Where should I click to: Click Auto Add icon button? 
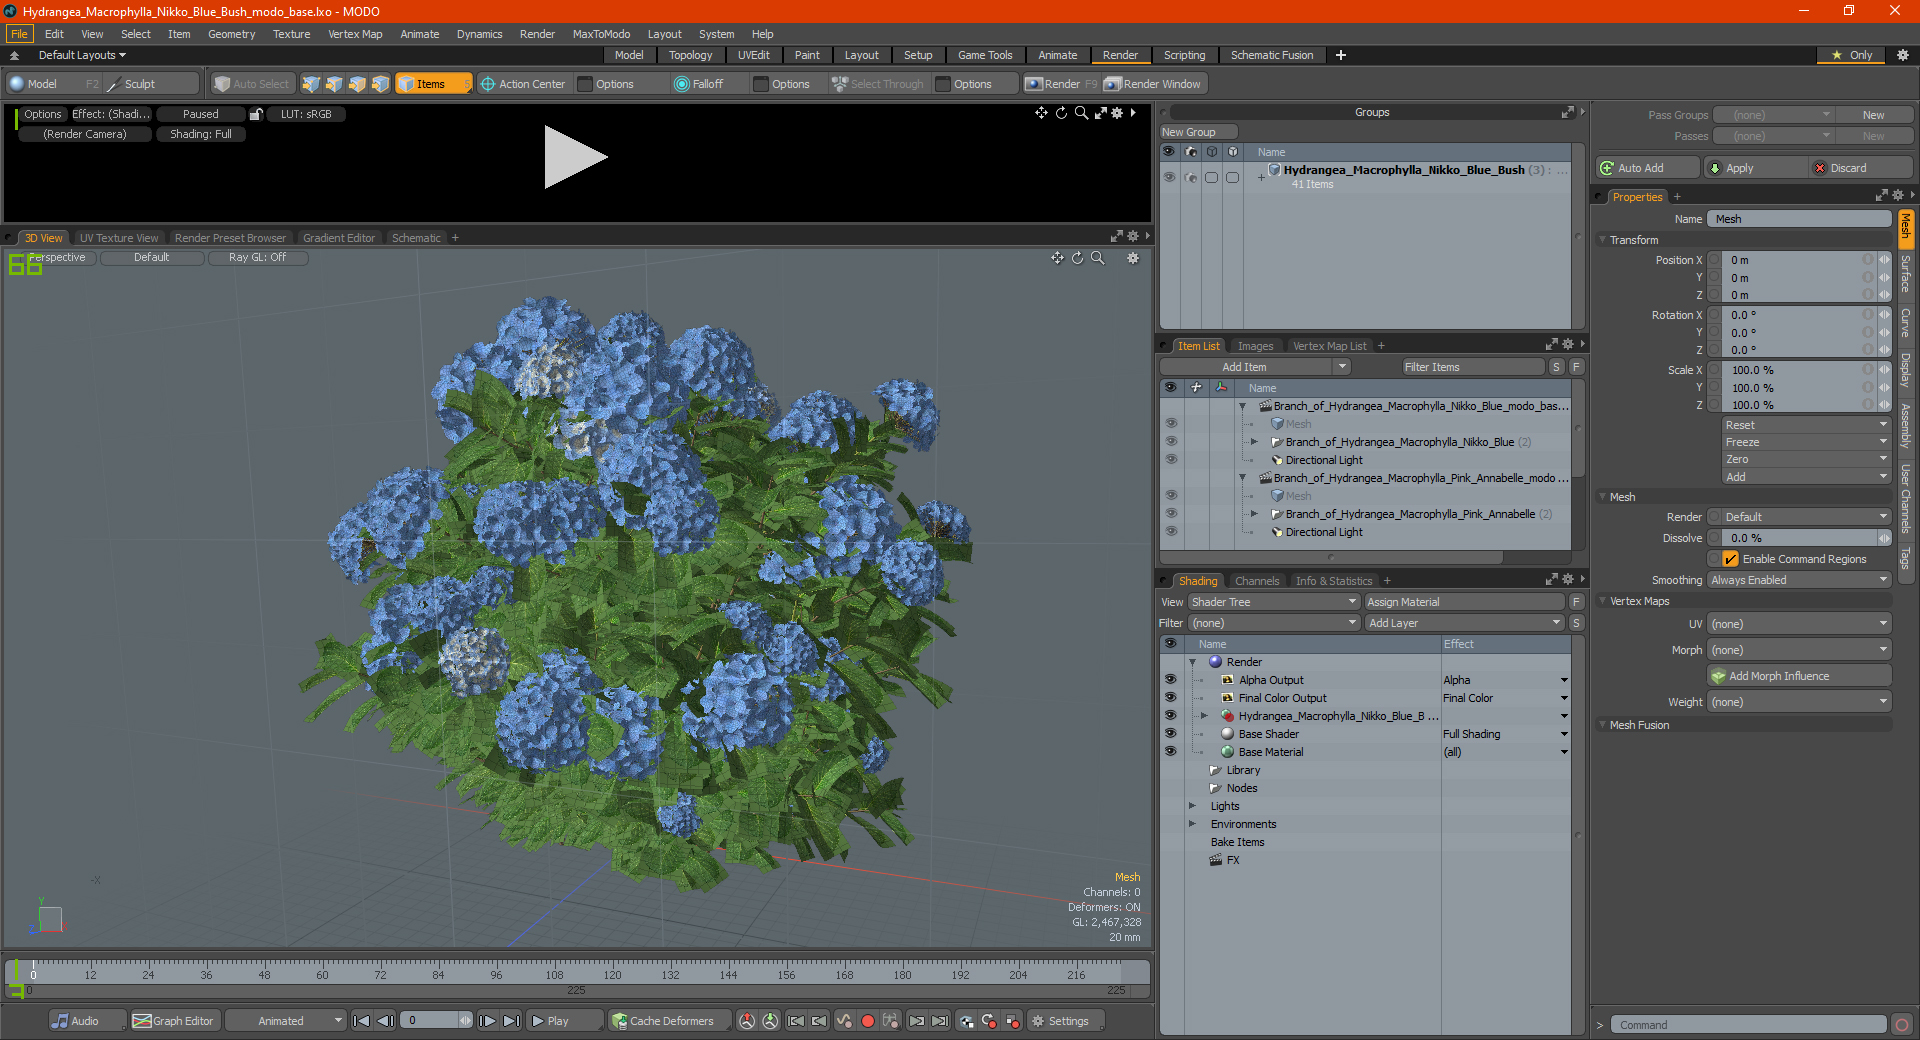(x=1648, y=168)
